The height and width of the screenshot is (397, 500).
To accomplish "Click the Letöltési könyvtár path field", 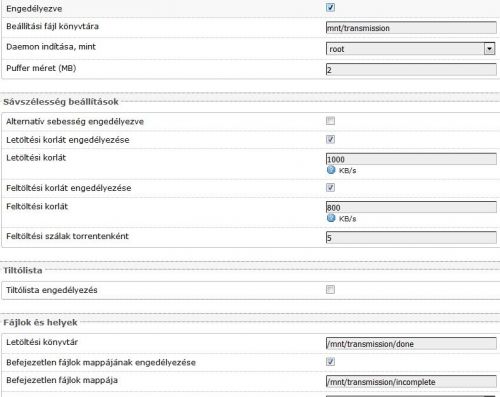I will [x=411, y=343].
